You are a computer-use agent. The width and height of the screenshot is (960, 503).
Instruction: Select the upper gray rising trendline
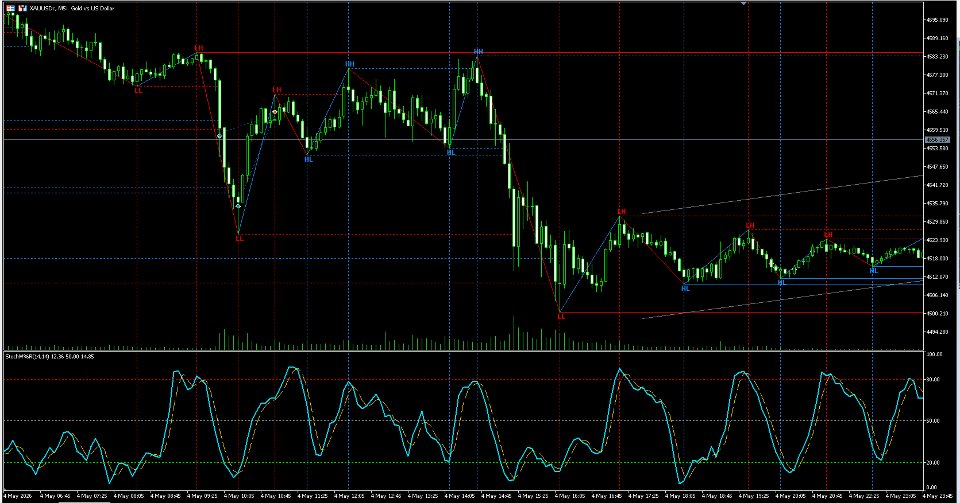[x=782, y=195]
